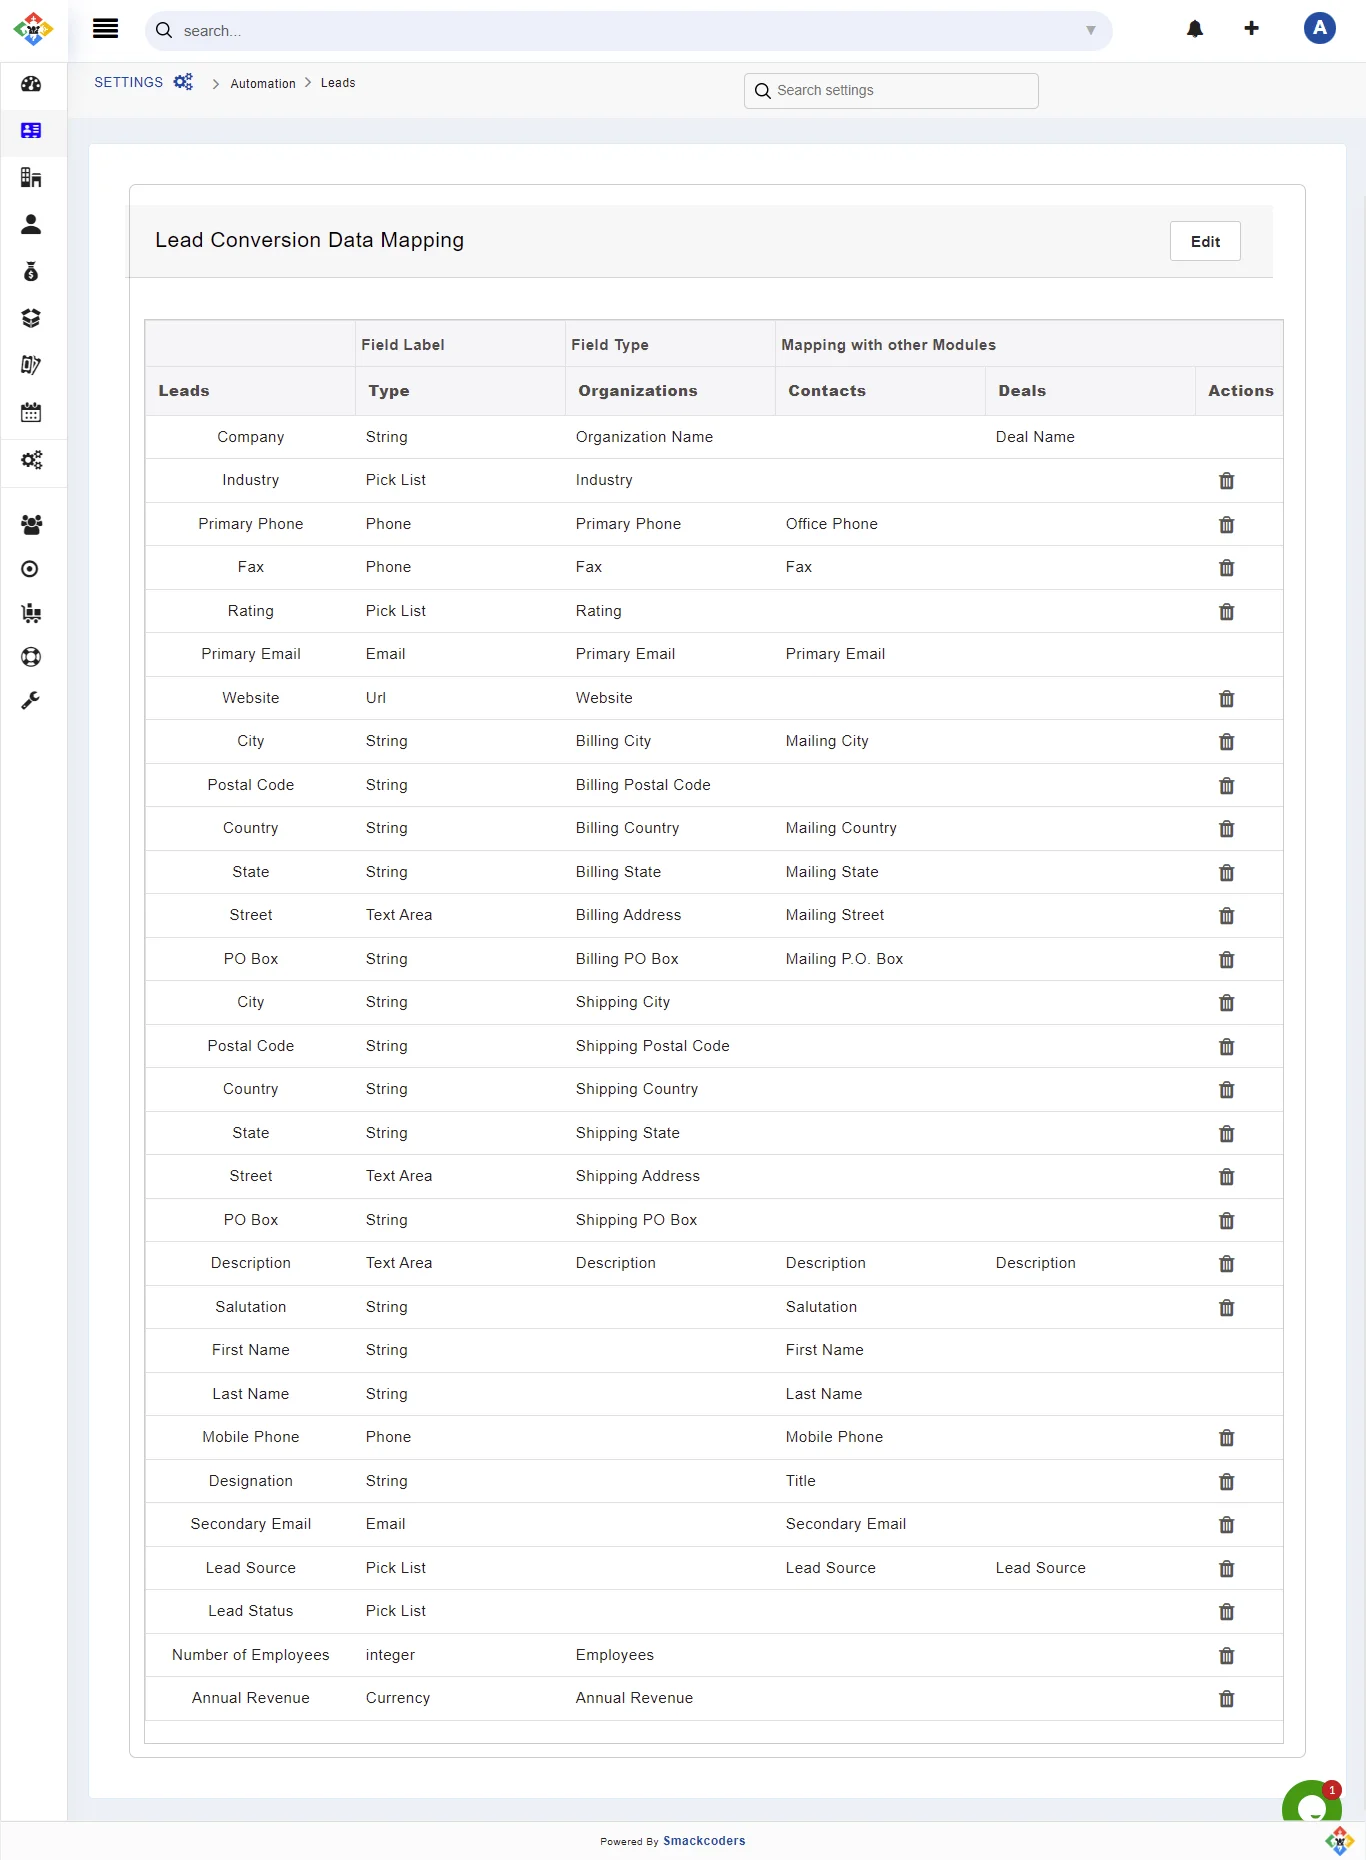Click the money bag Deals icon
The height and width of the screenshot is (1860, 1366).
[31, 272]
